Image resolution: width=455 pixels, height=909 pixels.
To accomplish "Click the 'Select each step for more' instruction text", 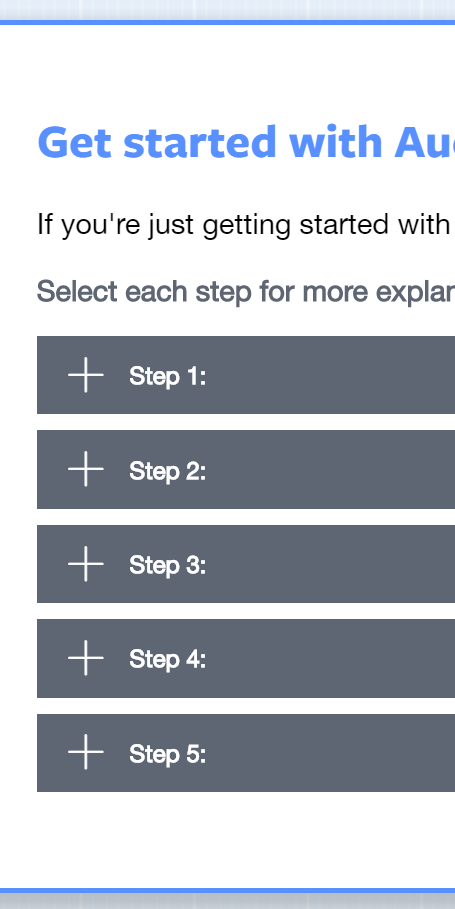I will [x=246, y=291].
